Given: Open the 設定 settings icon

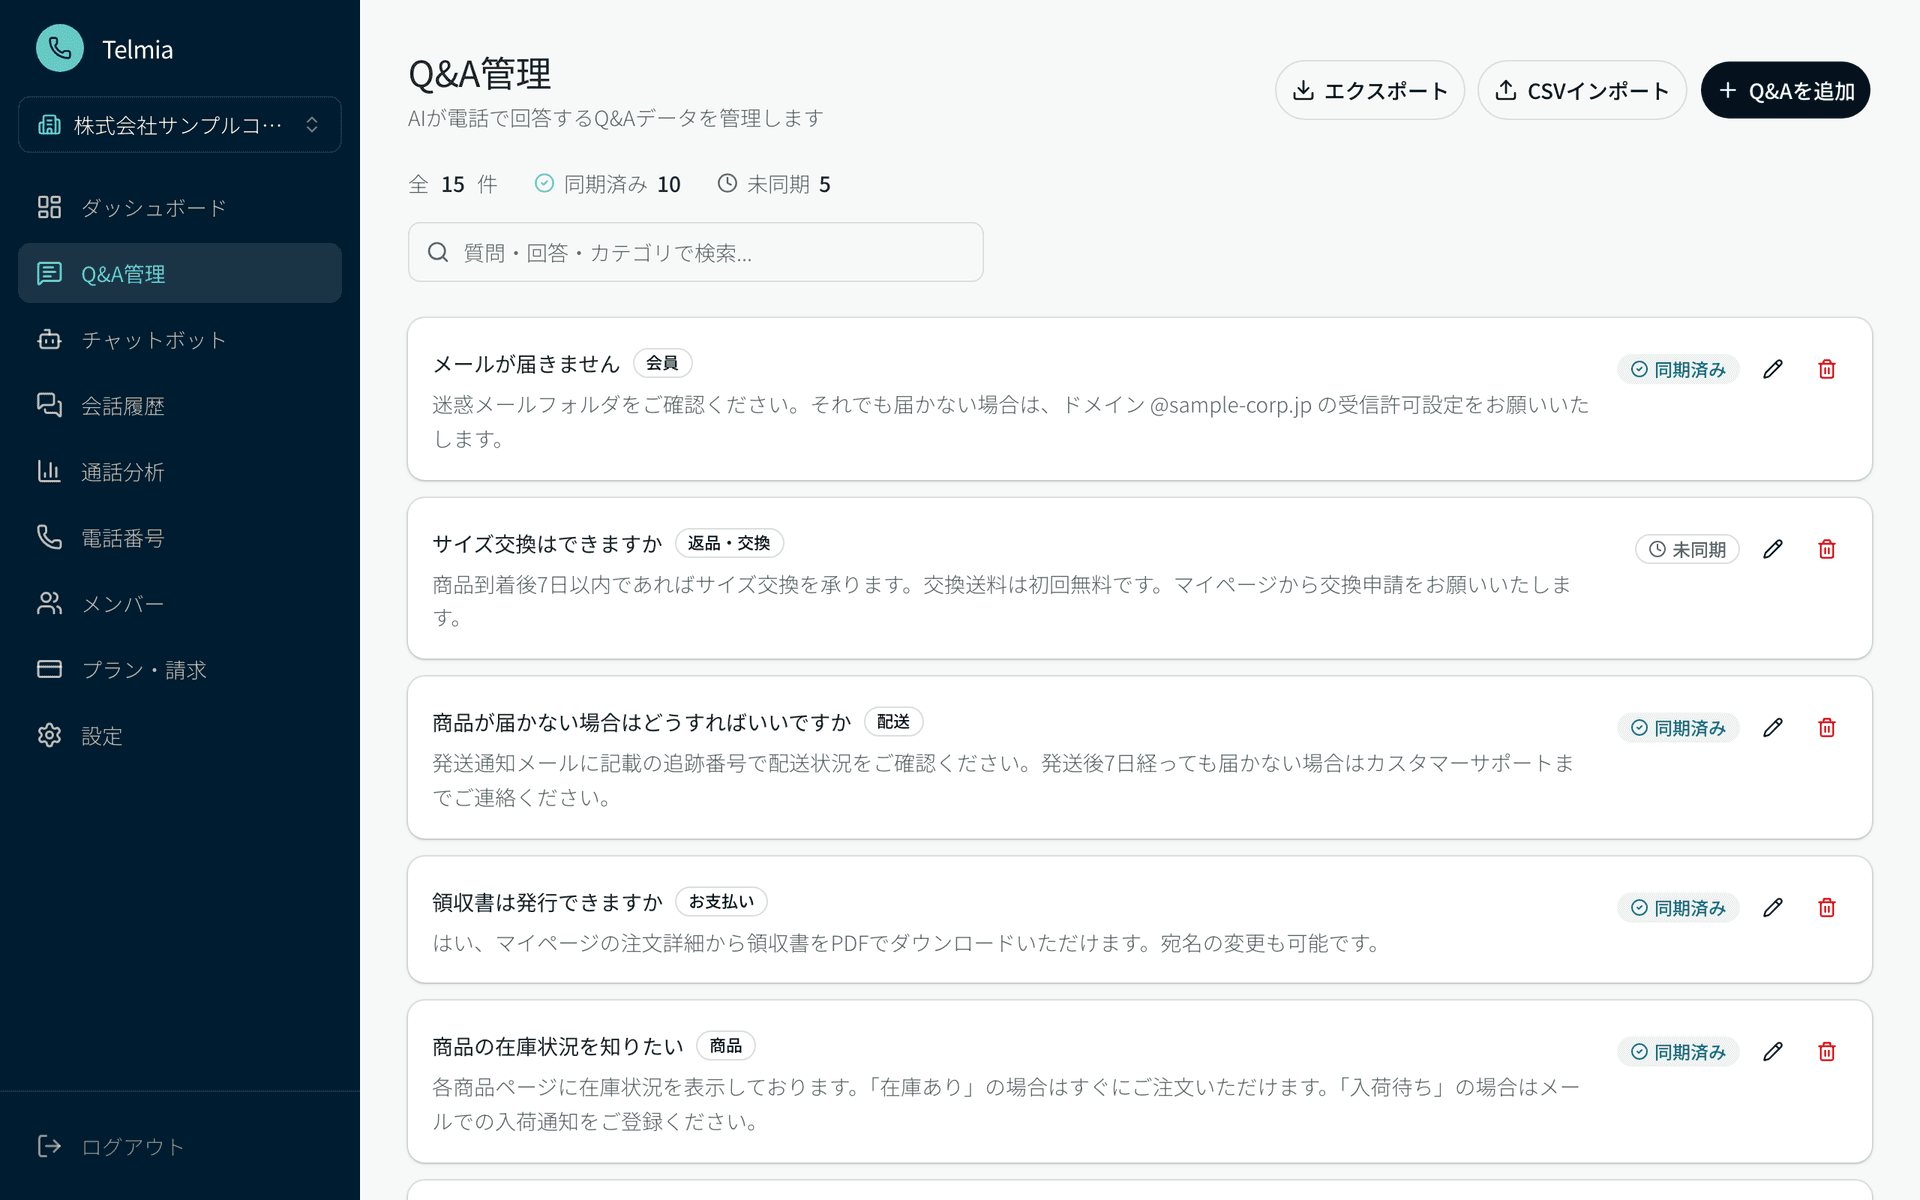Looking at the screenshot, I should click(50, 735).
